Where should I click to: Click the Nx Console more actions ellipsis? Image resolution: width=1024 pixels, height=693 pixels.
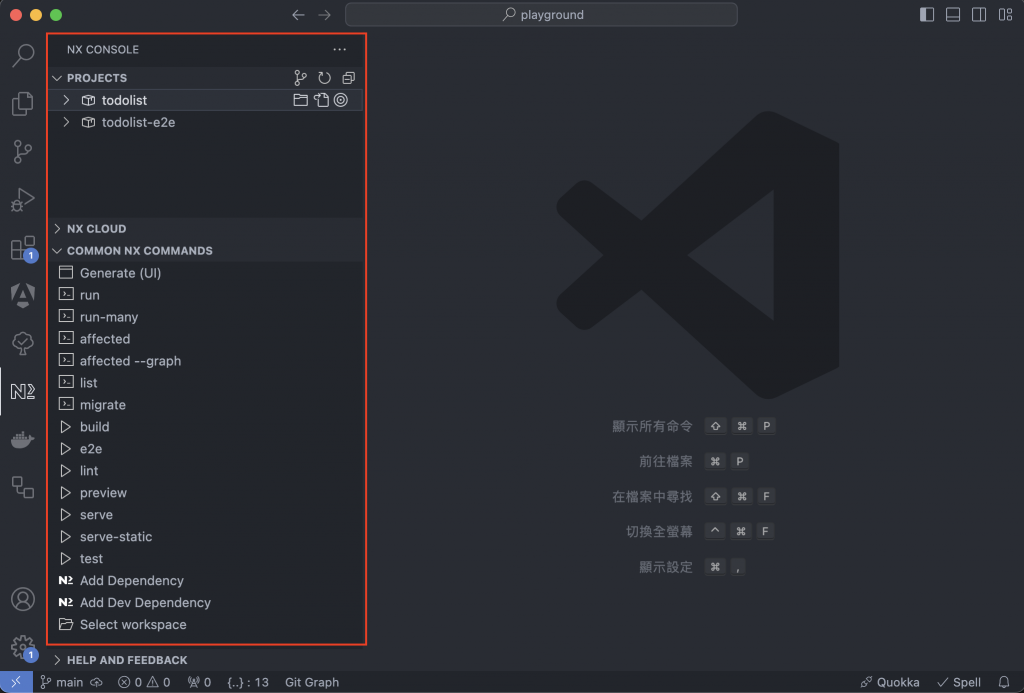[340, 50]
